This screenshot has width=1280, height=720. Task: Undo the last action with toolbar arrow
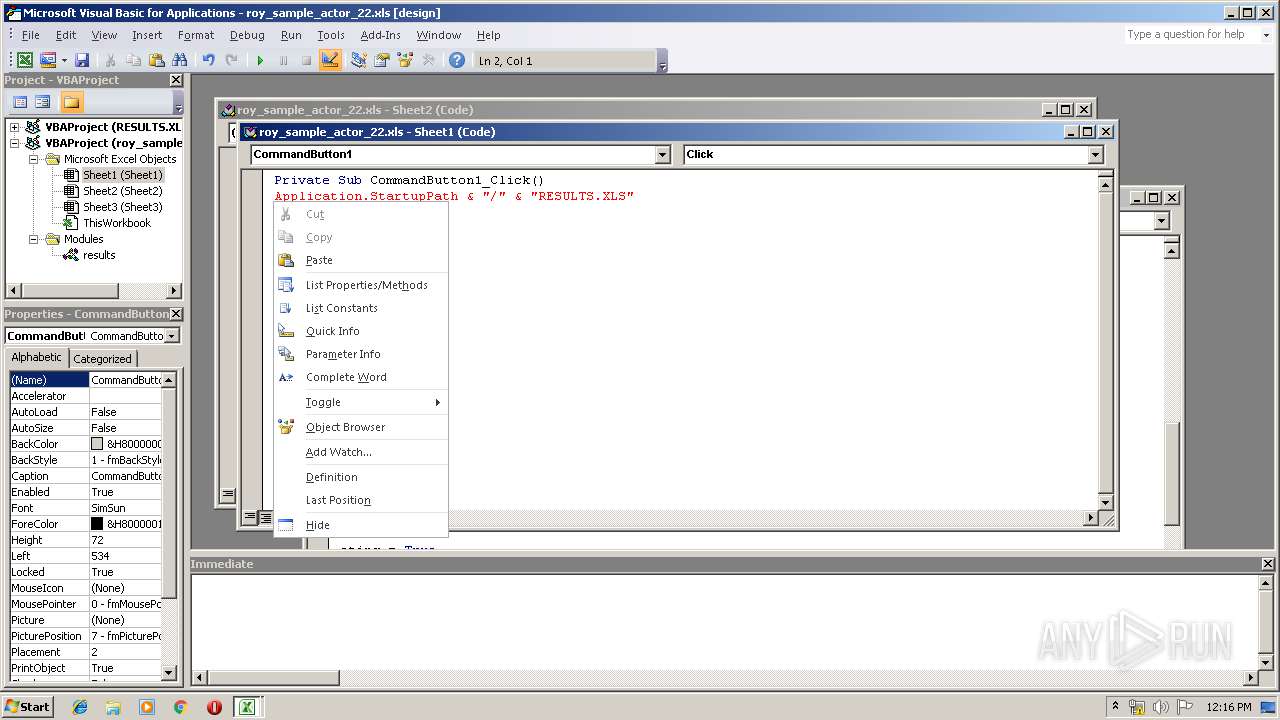point(208,61)
